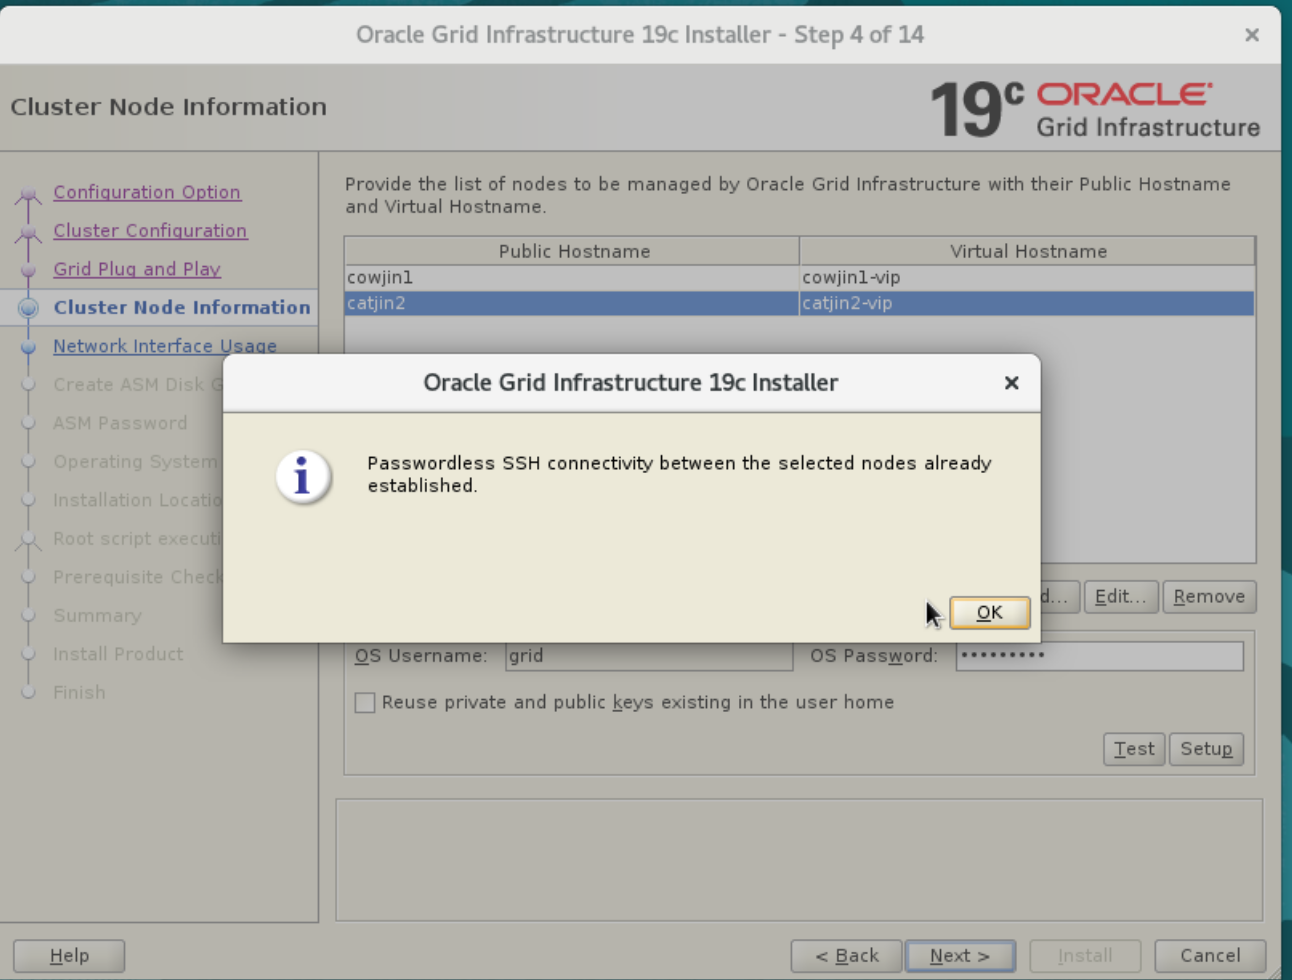Open installer Help

(69, 956)
